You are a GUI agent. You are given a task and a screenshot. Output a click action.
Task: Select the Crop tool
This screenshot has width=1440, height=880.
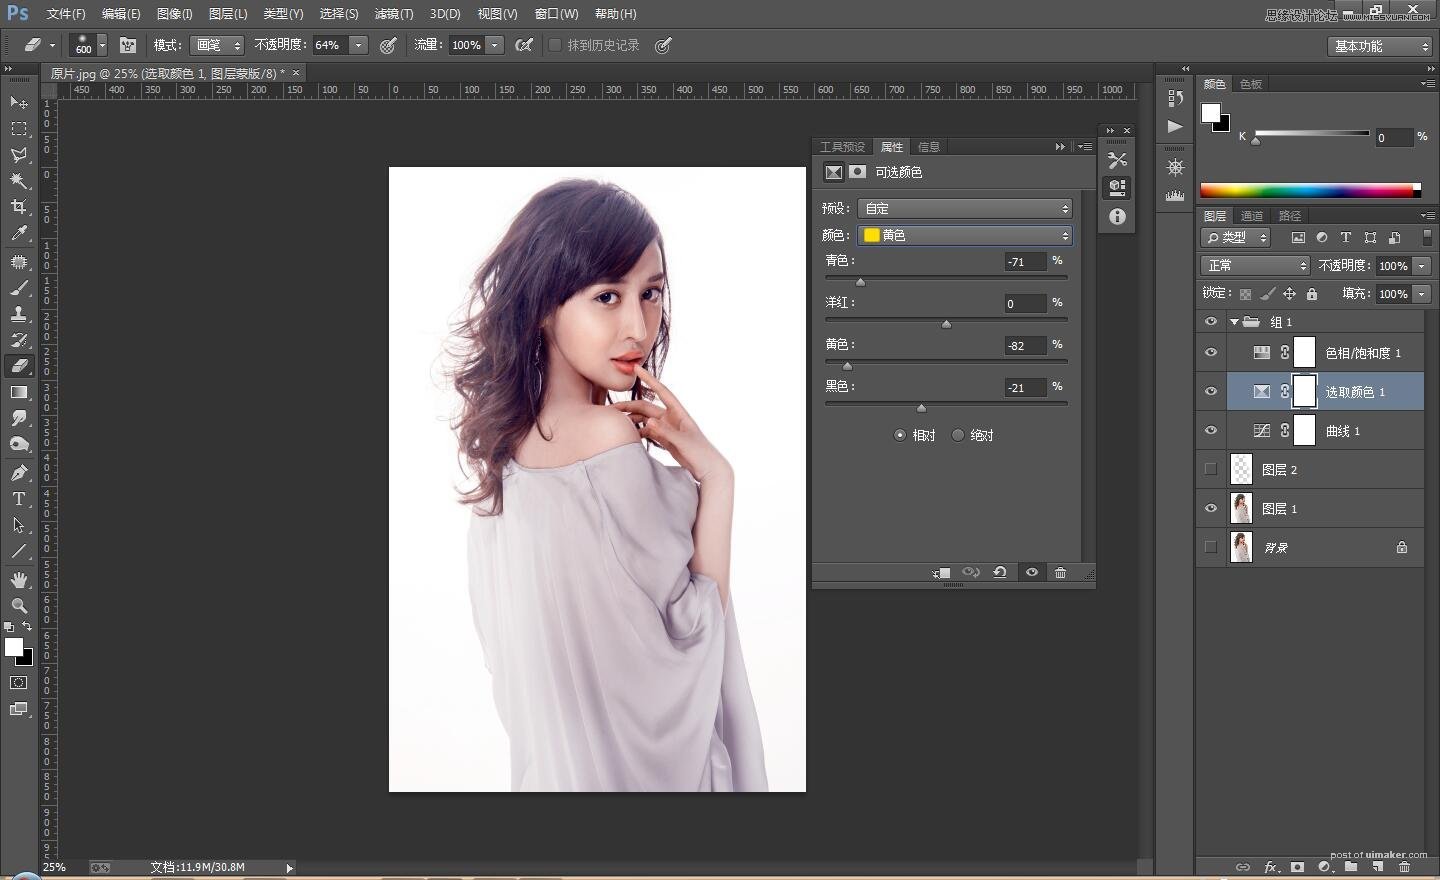pos(19,207)
